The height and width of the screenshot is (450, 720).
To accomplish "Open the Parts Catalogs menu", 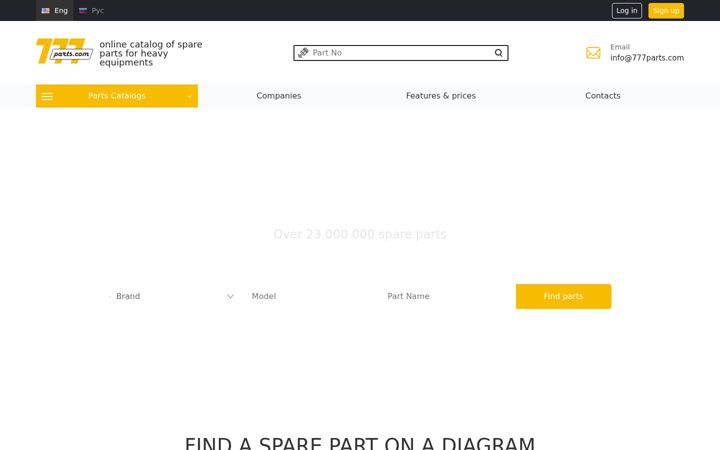I will click(x=117, y=96).
